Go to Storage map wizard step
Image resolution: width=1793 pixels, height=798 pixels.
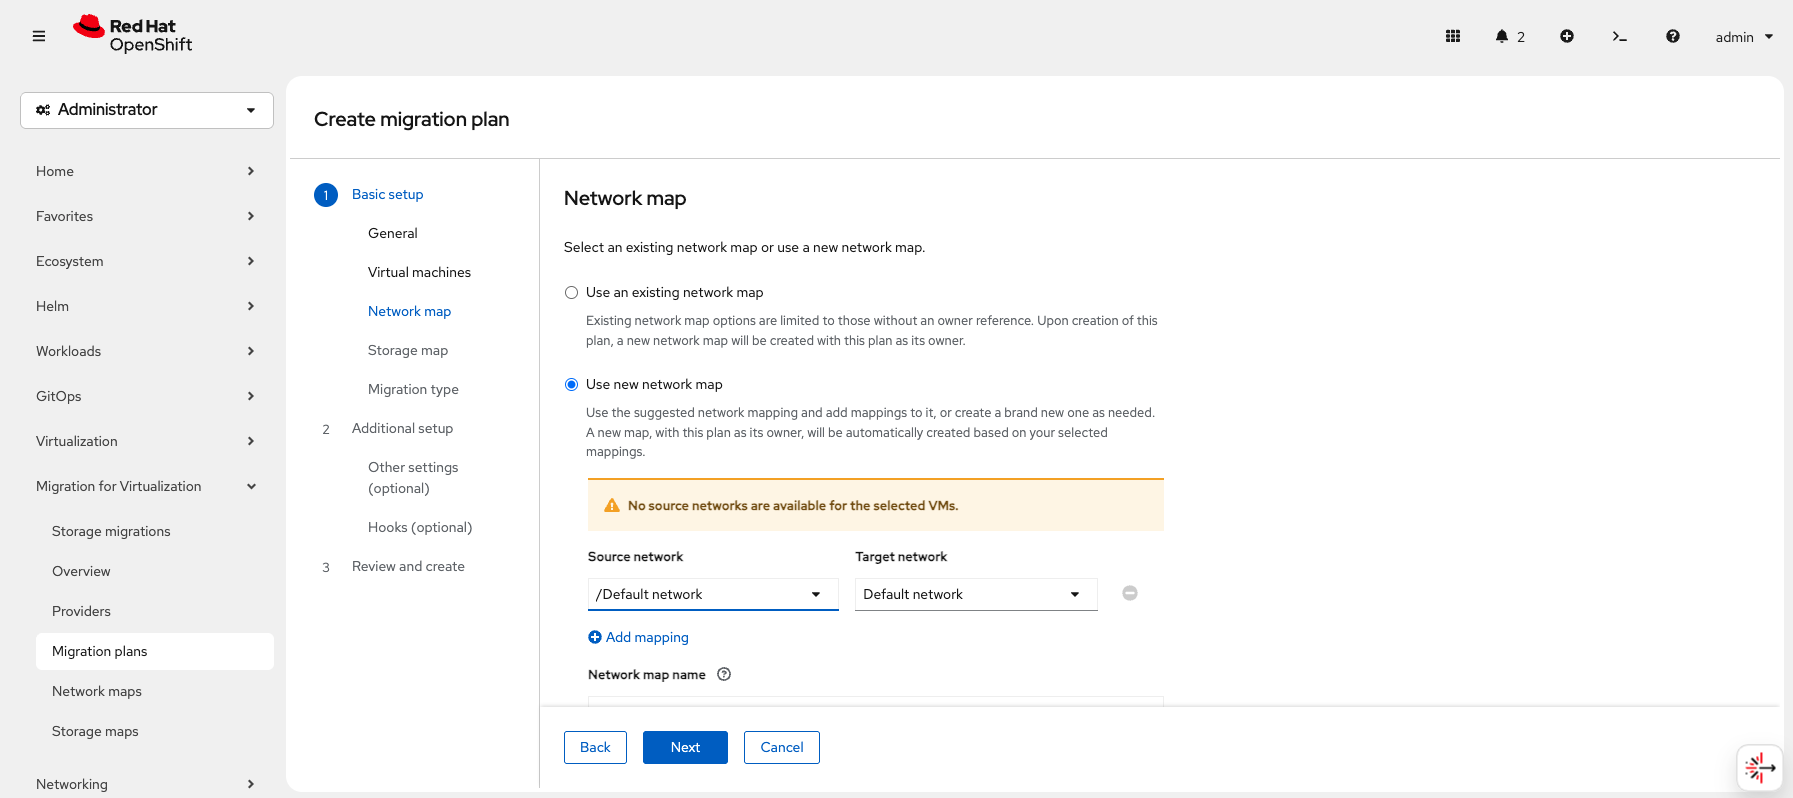[407, 350]
